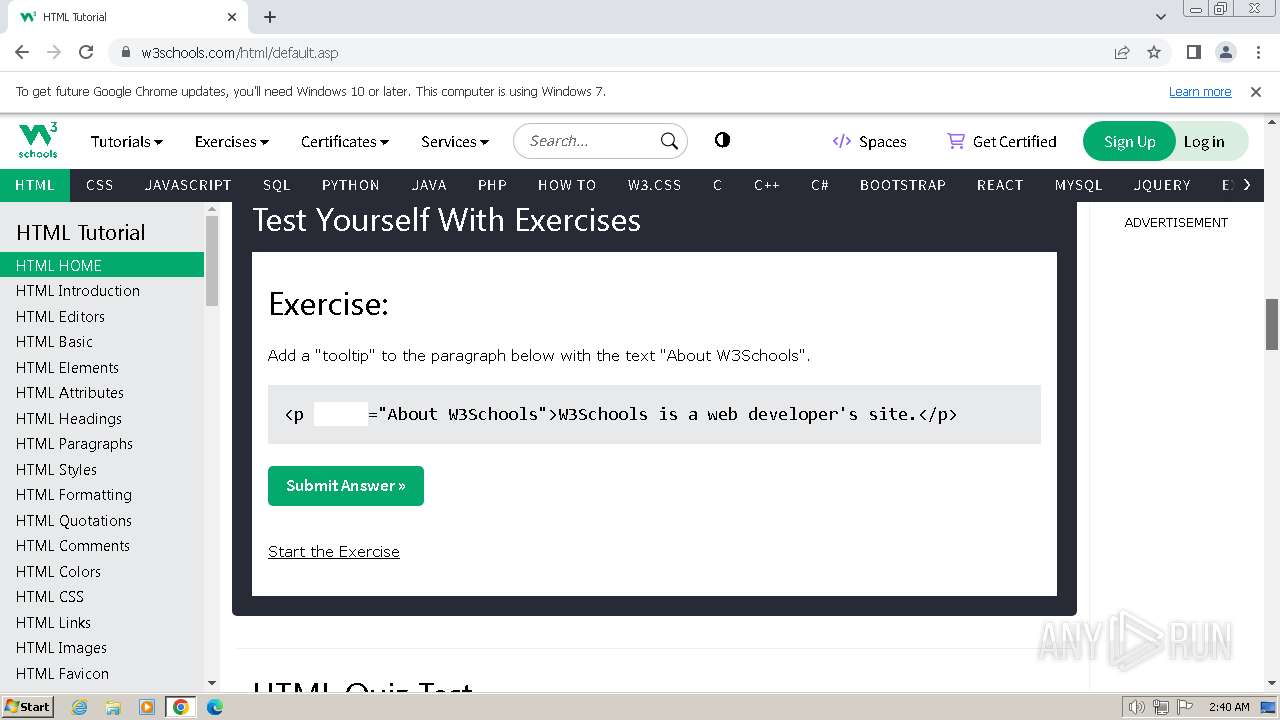Expand the Services dropdown menu
The width and height of the screenshot is (1280, 720).
455,142
